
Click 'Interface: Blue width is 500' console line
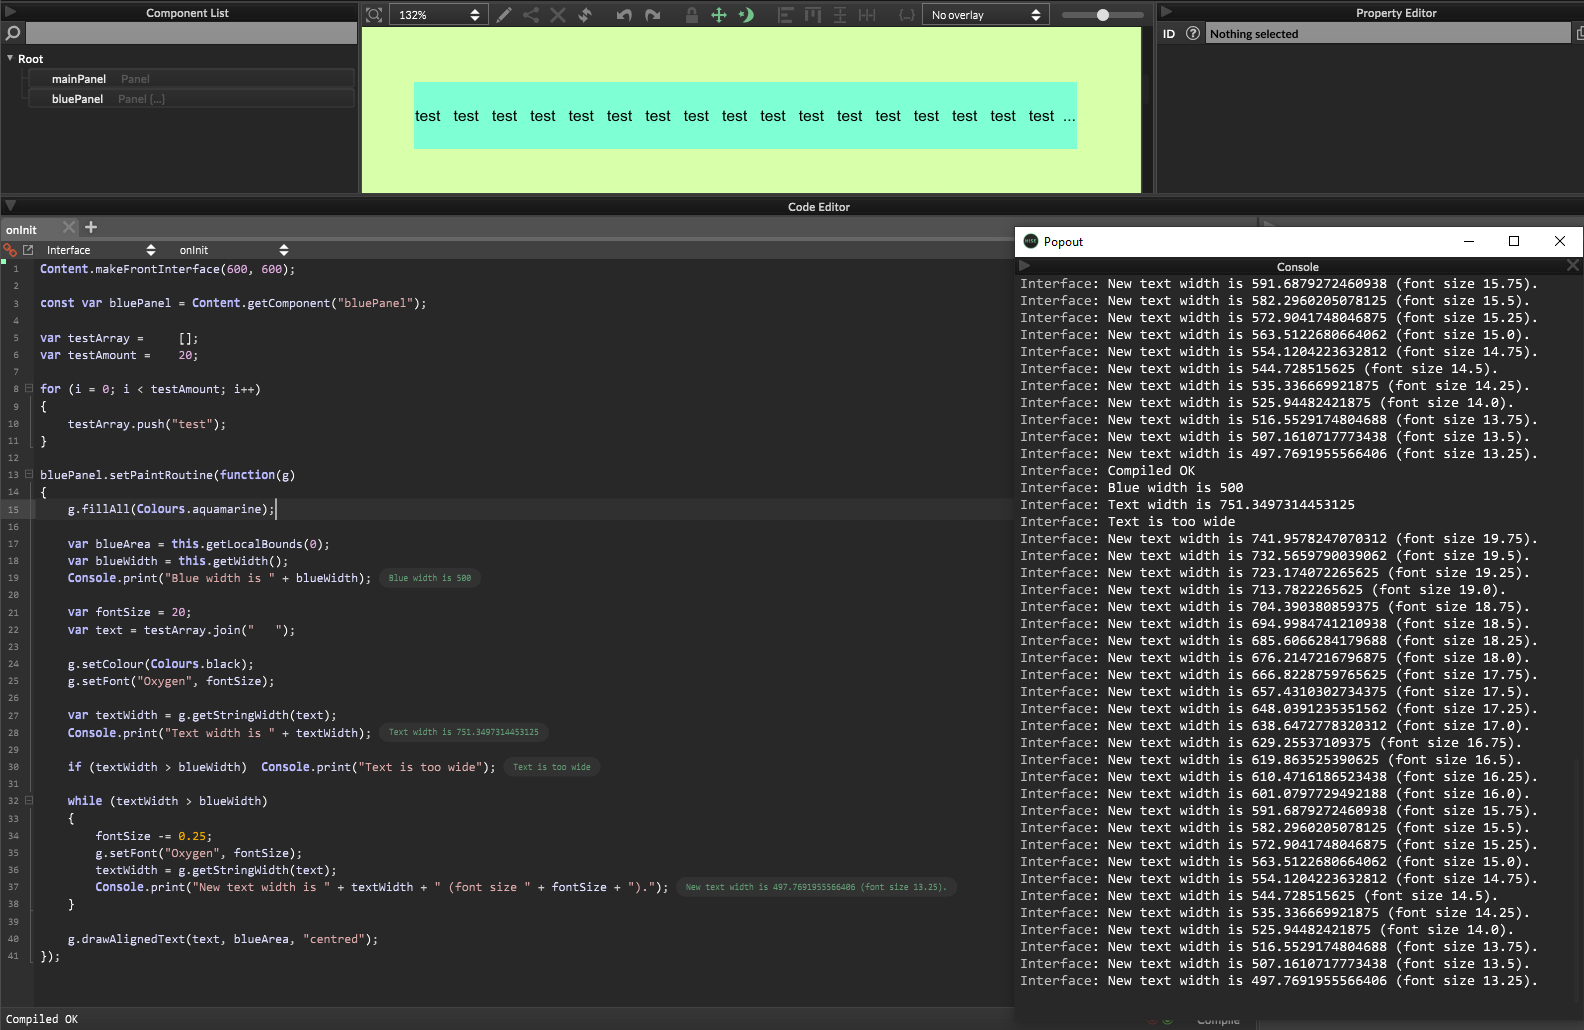coord(1131,488)
